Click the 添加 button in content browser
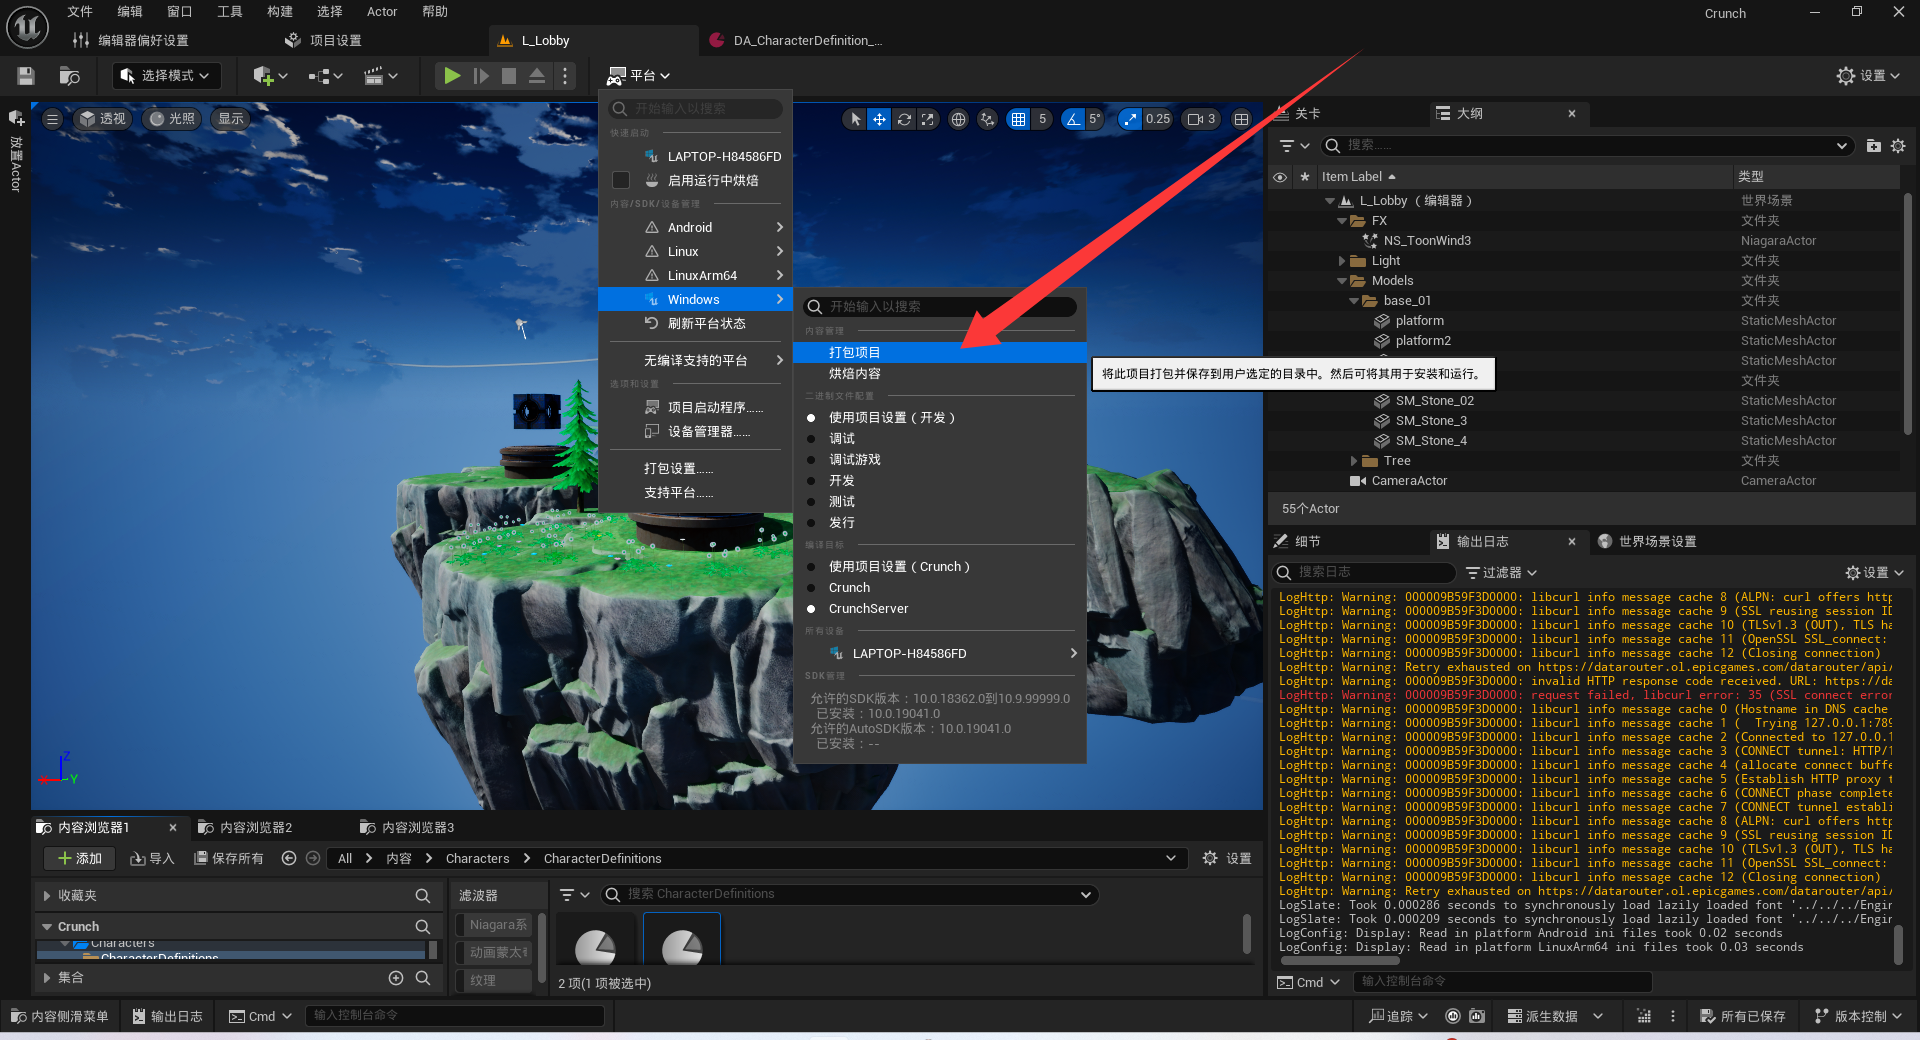Viewport: 1920px width, 1040px height. [80, 859]
